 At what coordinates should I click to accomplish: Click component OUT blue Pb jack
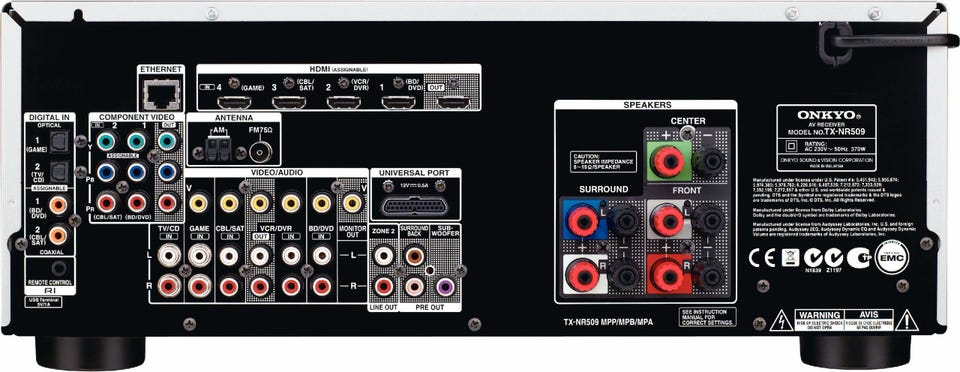pos(167,172)
